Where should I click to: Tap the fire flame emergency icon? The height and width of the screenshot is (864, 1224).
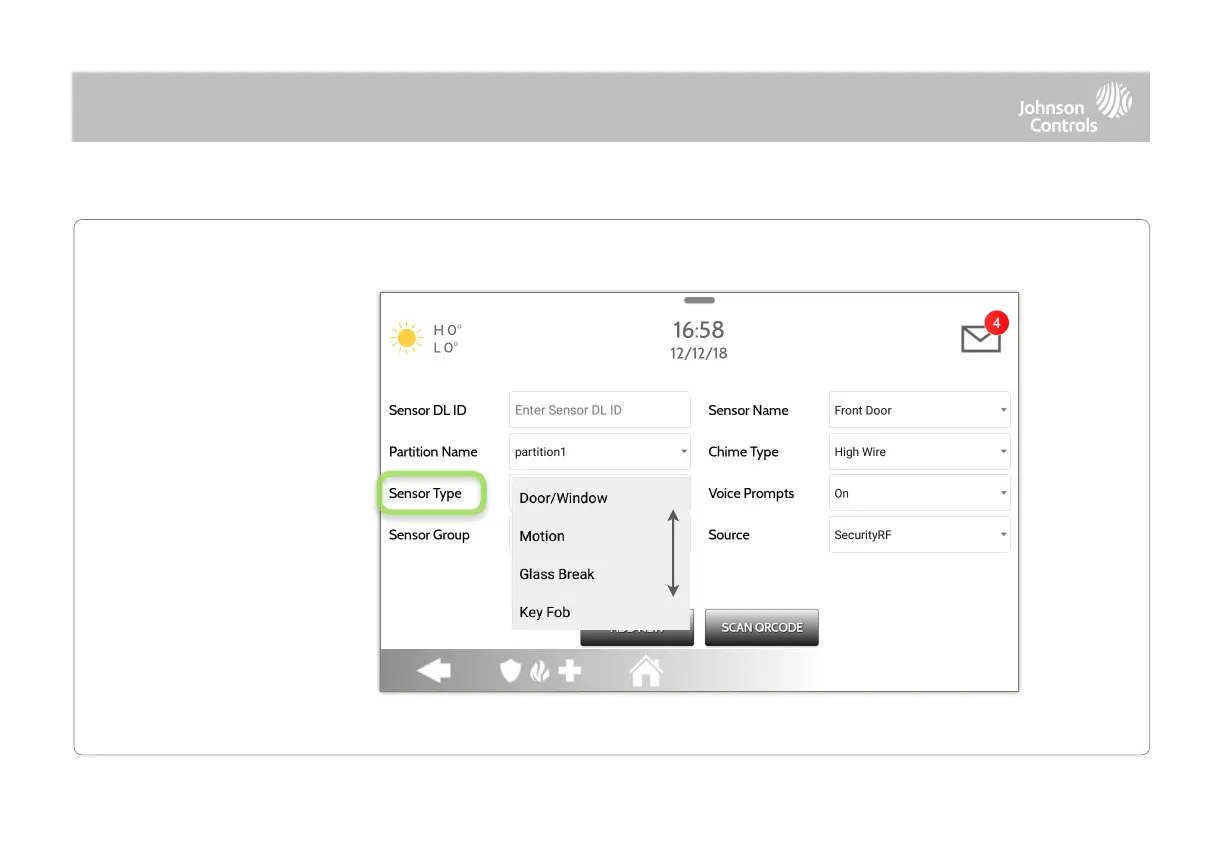(539, 671)
